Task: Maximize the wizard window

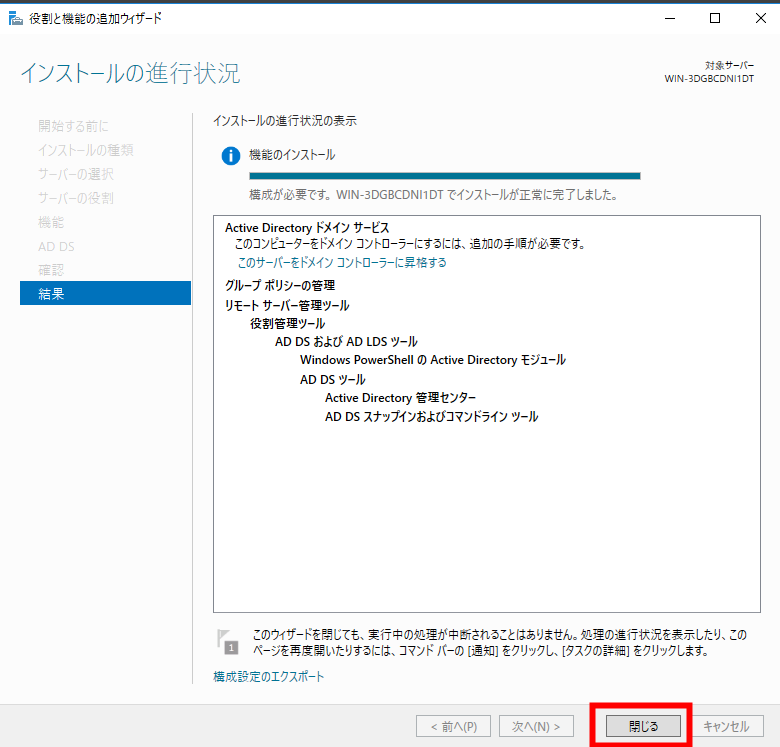Action: point(715,18)
